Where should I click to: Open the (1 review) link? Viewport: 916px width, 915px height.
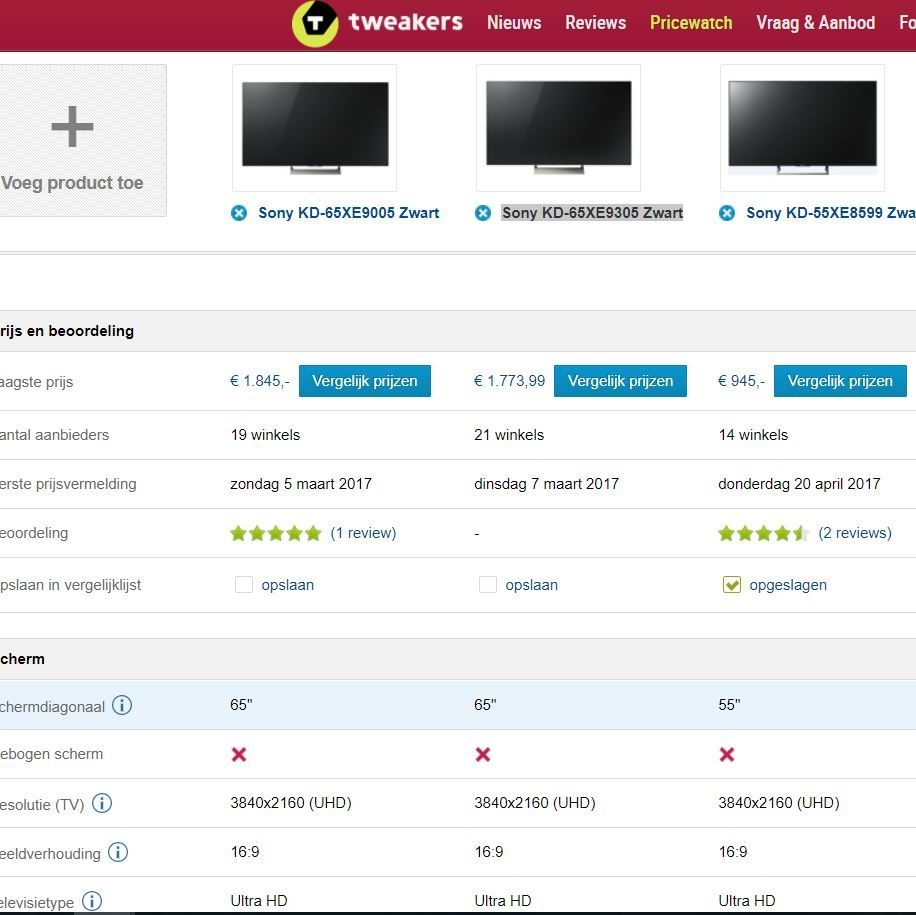click(x=363, y=533)
